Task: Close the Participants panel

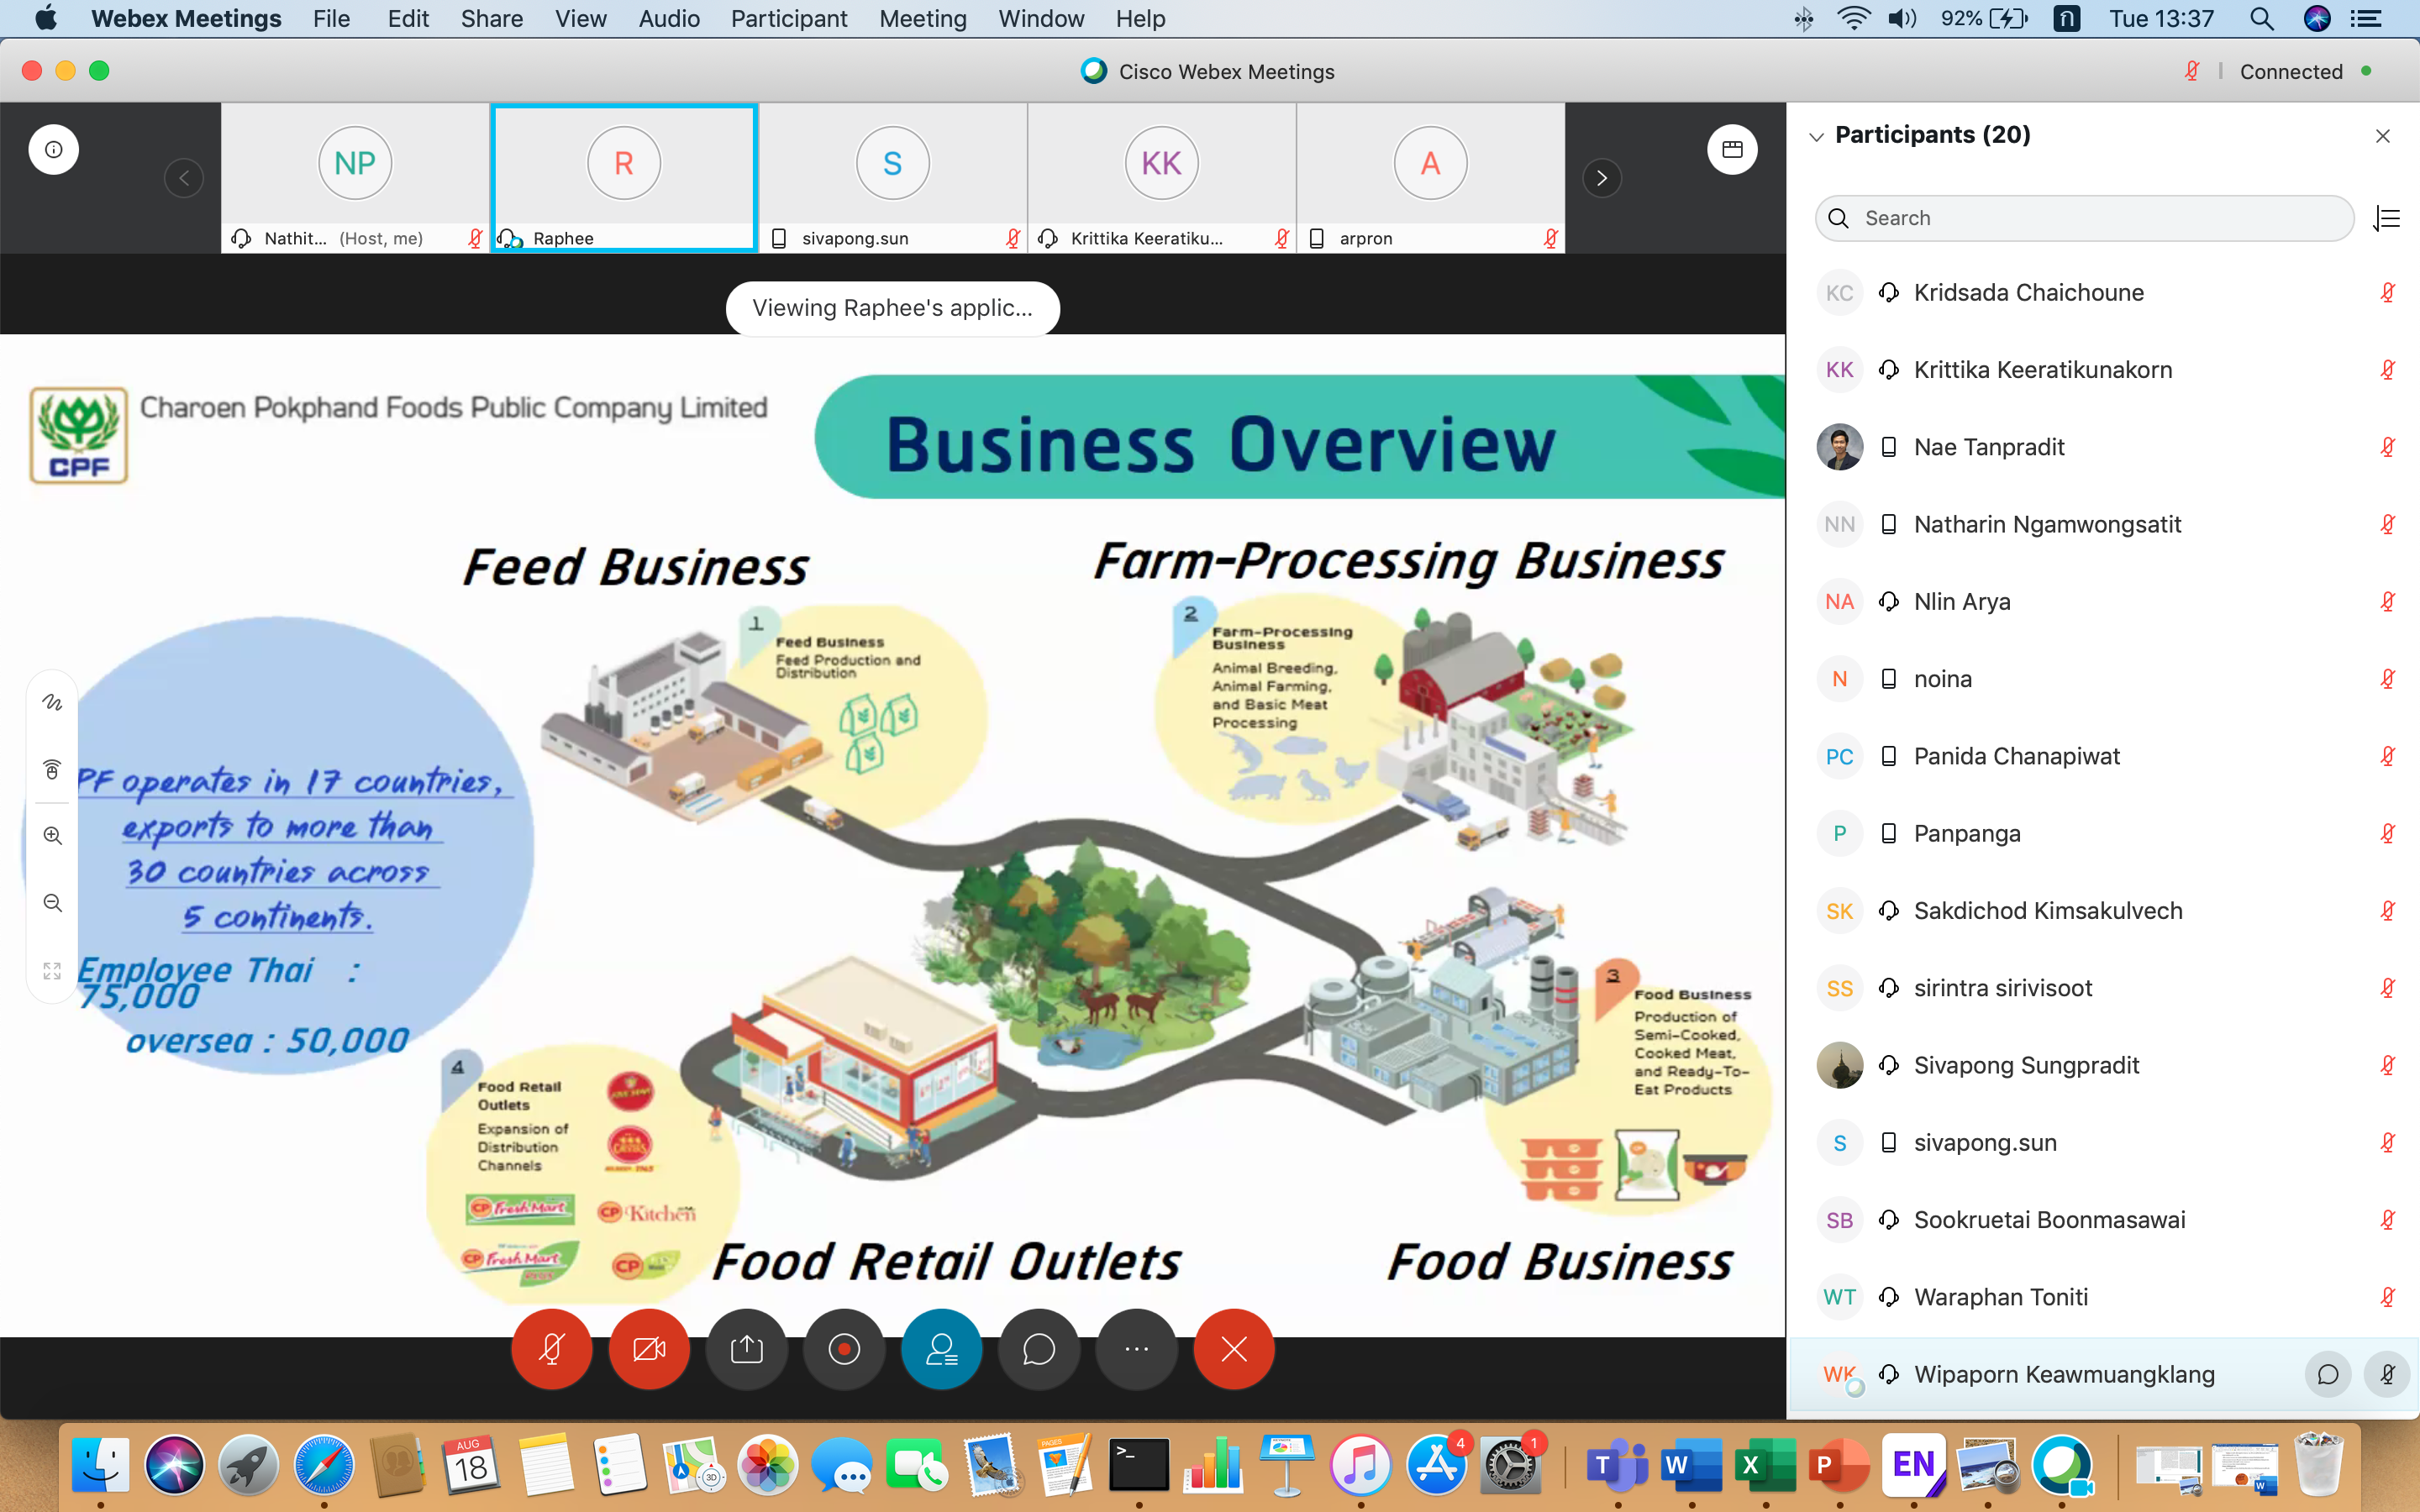Action: coord(2383,136)
